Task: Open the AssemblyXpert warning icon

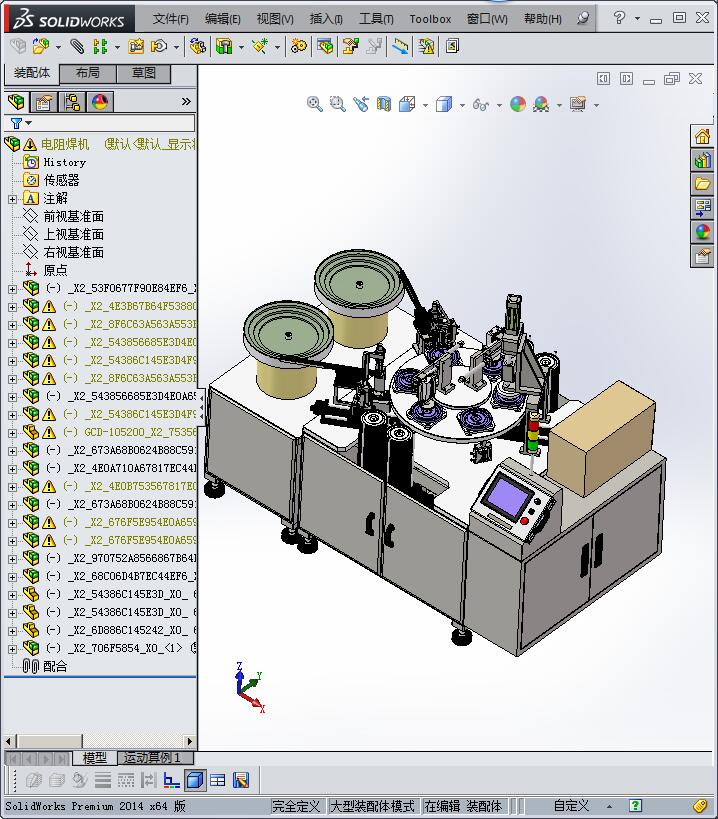Action: pos(426,46)
